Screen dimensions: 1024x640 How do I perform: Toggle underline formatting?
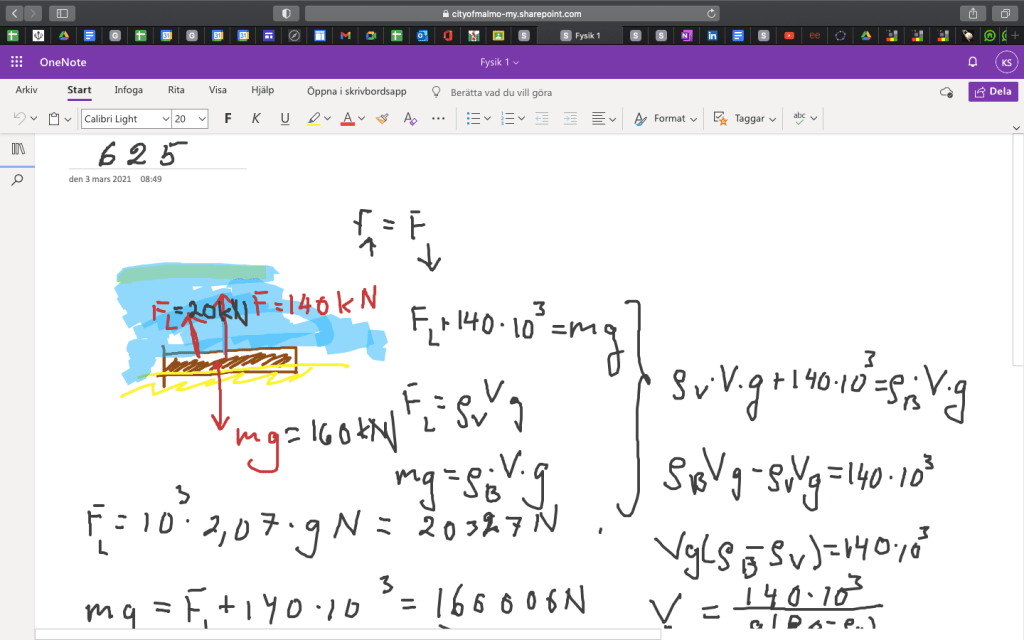285,118
